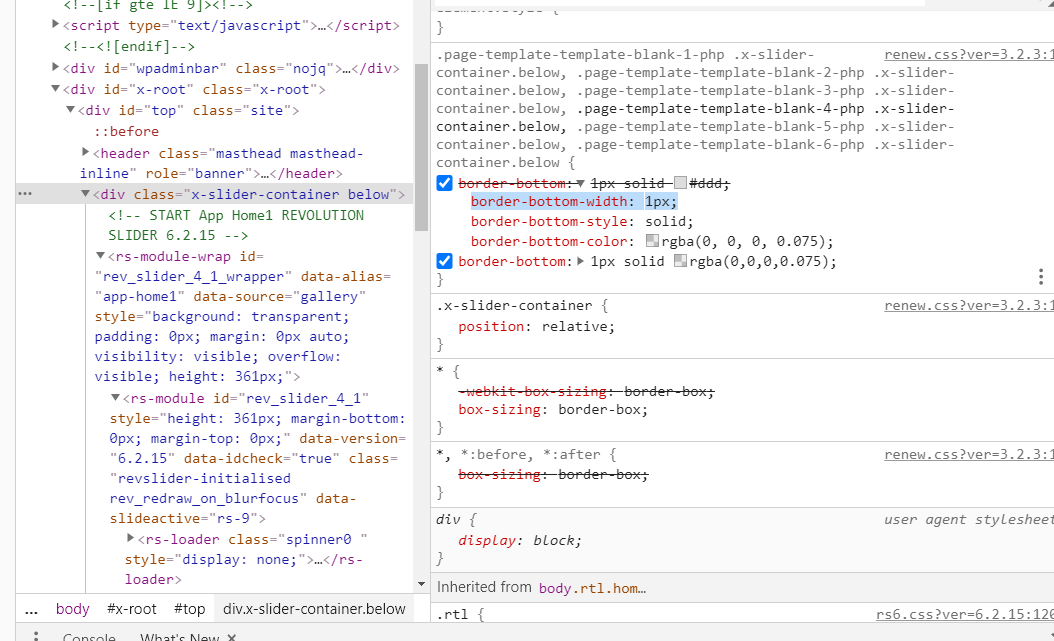Click the .rtl selector at bottom
The height and width of the screenshot is (641, 1054).
pos(452,614)
